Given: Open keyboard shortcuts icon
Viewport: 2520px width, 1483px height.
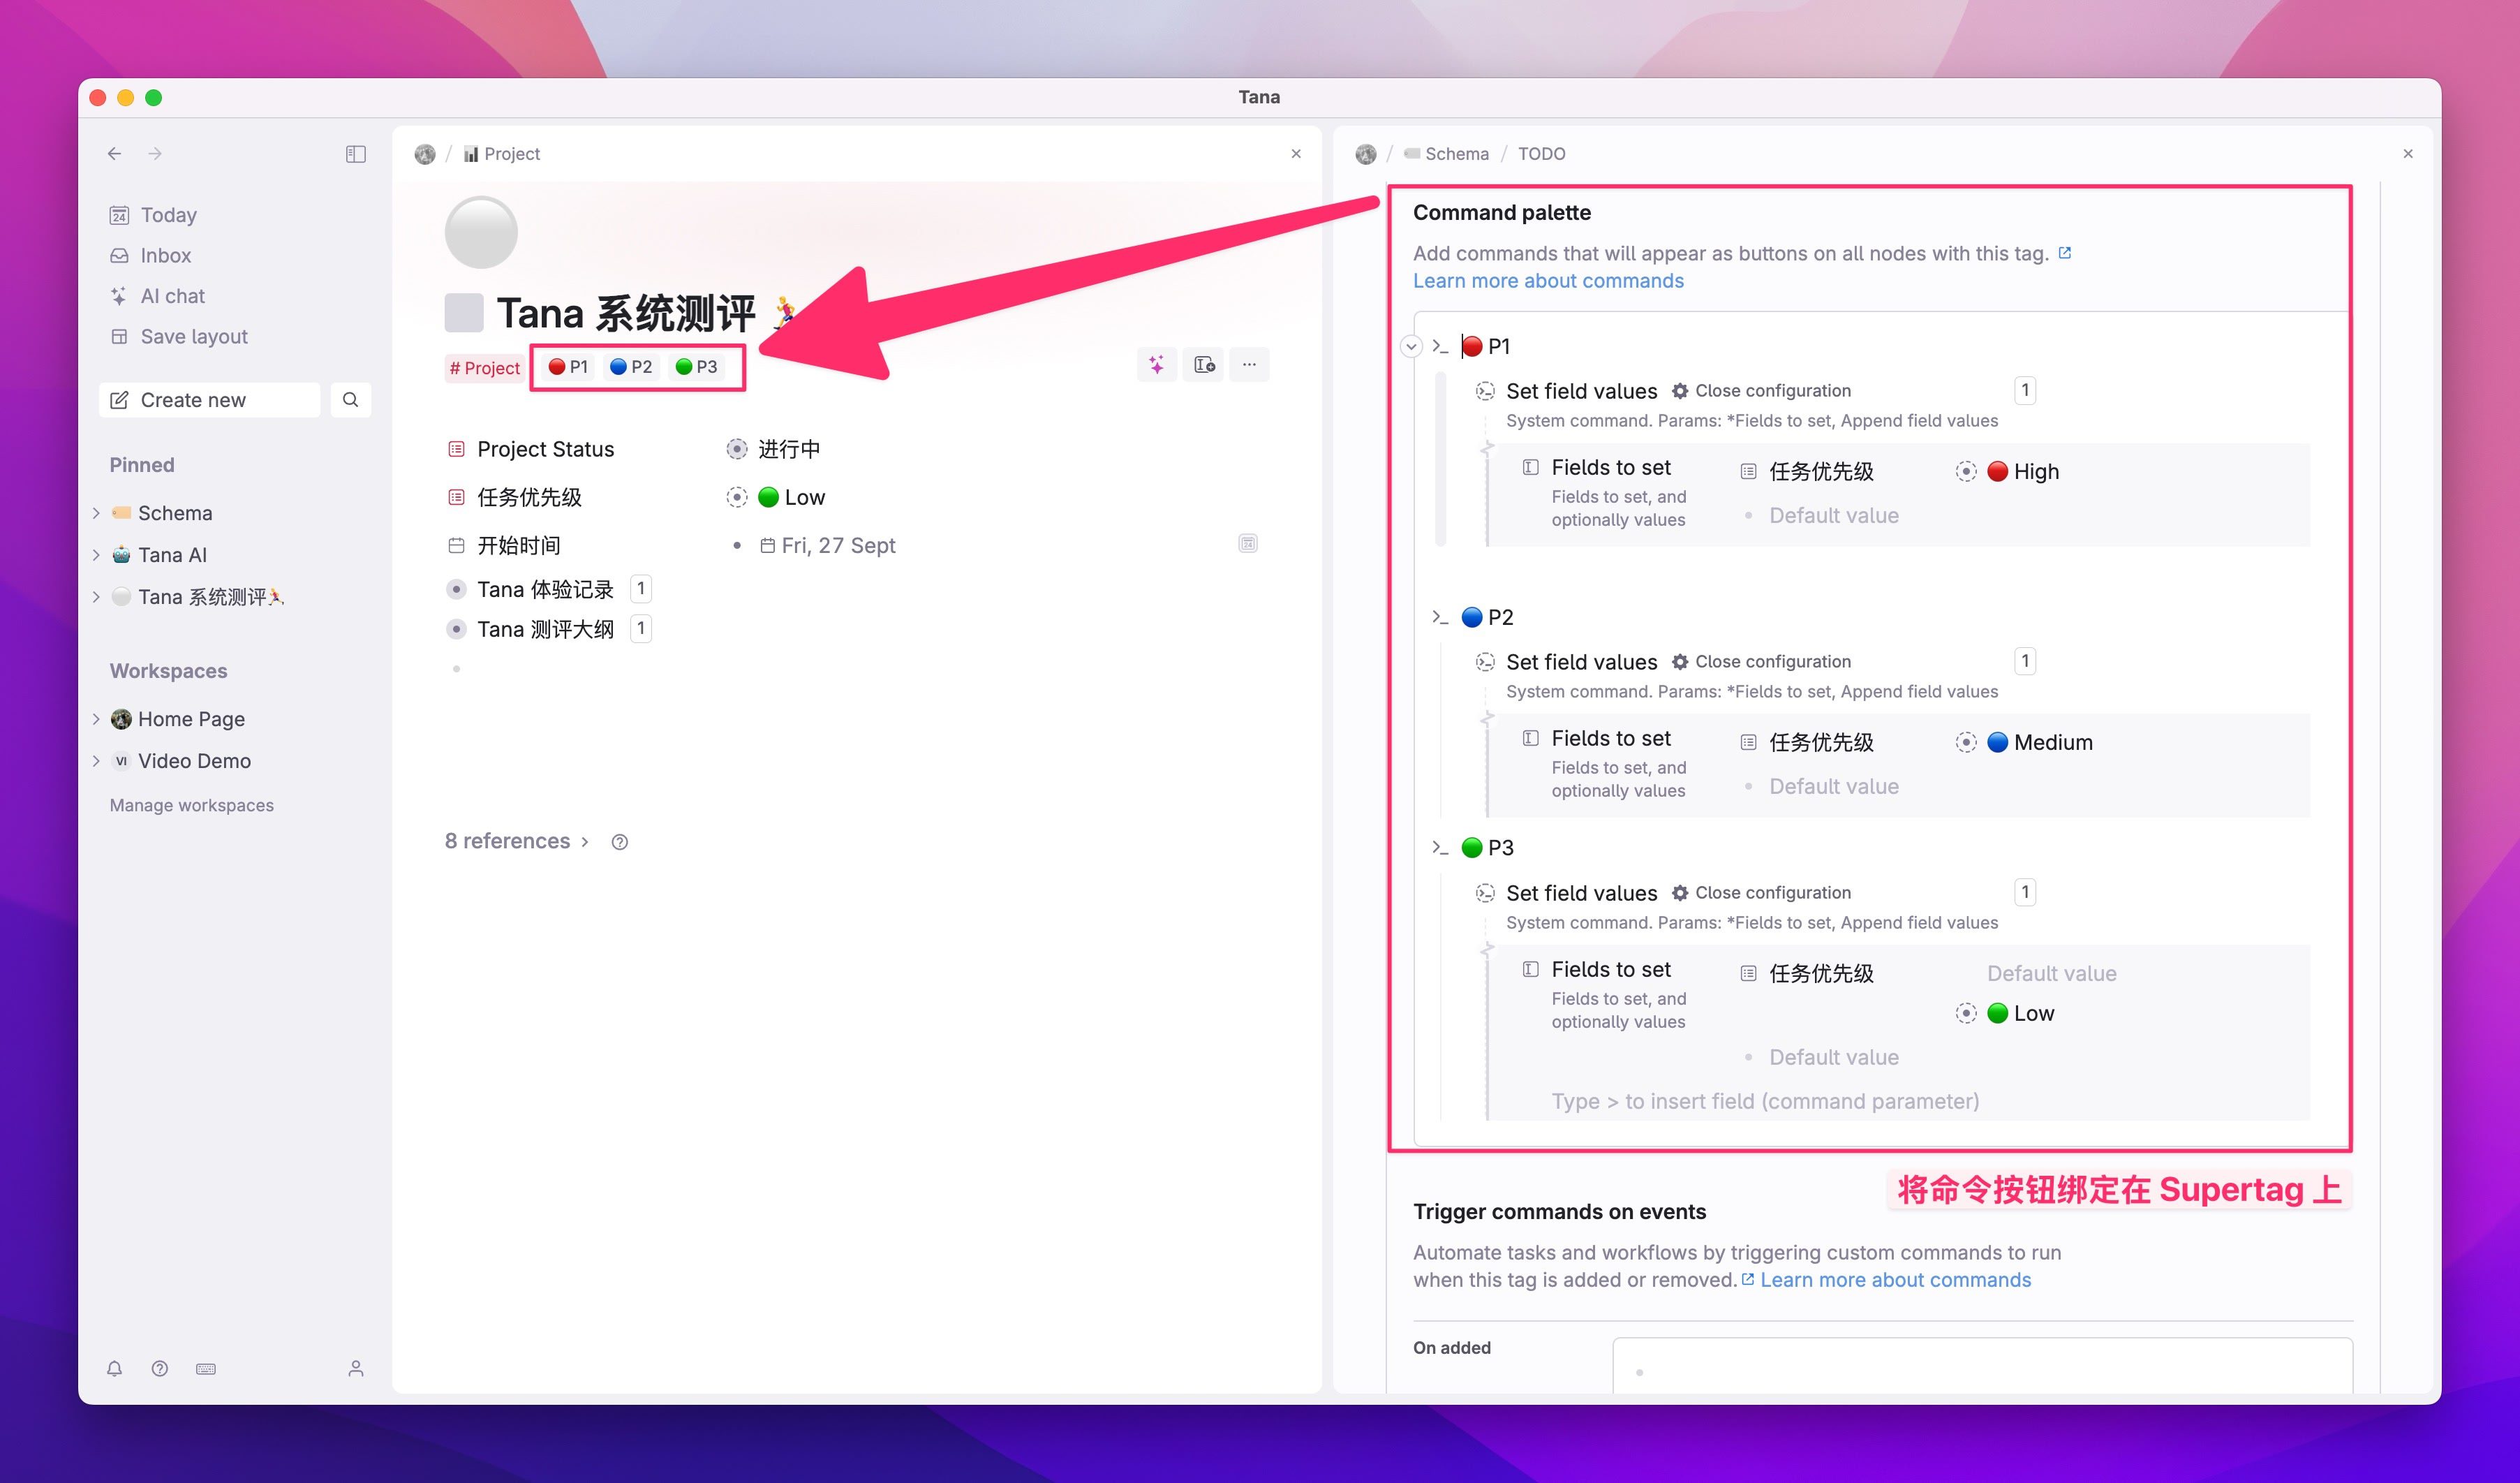Looking at the screenshot, I should 206,1368.
